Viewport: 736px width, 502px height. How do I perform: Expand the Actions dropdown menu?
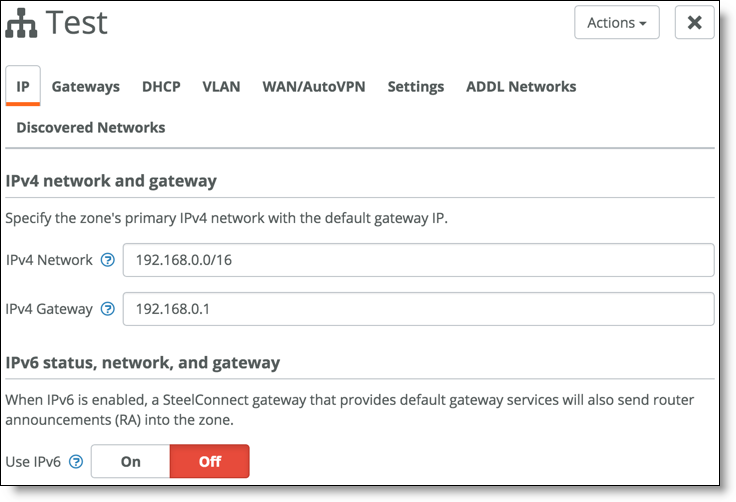(617, 23)
